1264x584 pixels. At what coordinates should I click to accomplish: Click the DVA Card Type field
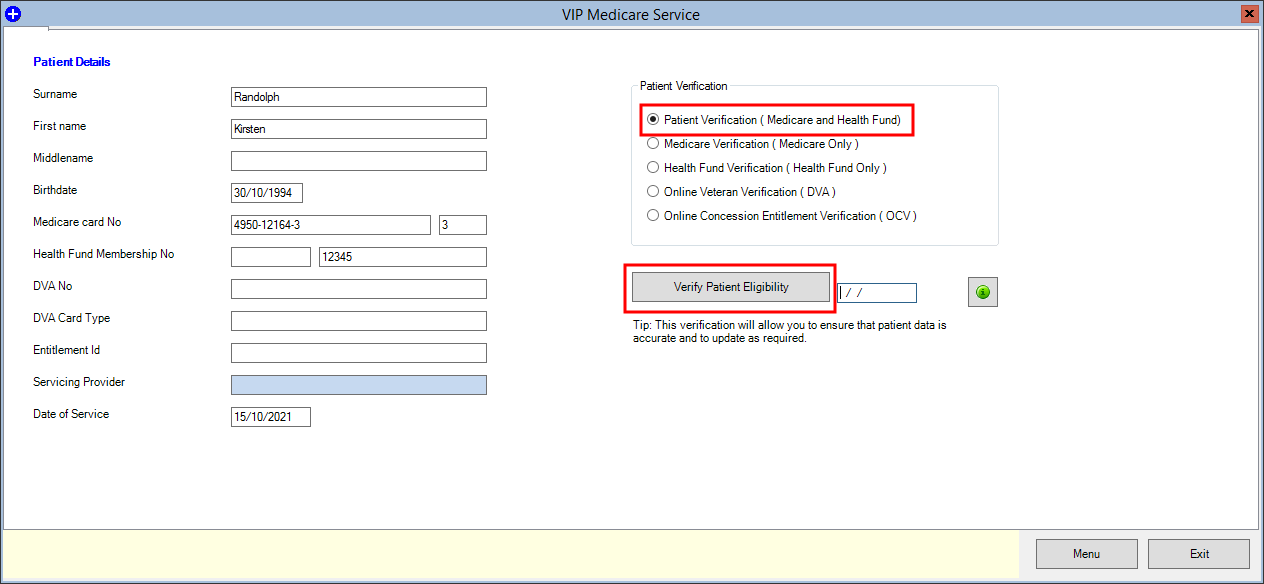359,321
